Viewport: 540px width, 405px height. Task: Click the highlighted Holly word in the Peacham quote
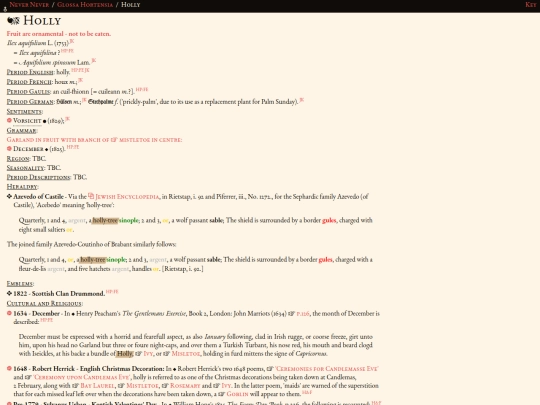(x=125, y=354)
